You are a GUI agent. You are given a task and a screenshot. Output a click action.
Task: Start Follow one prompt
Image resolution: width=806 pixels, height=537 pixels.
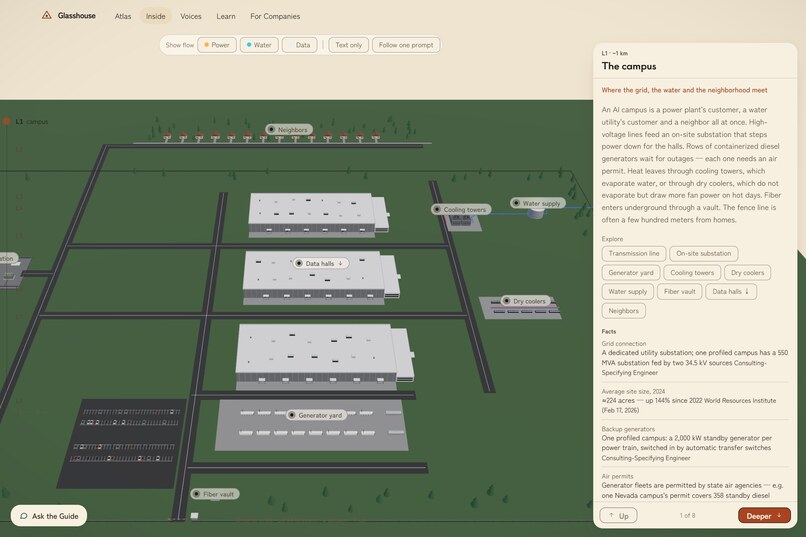click(406, 45)
